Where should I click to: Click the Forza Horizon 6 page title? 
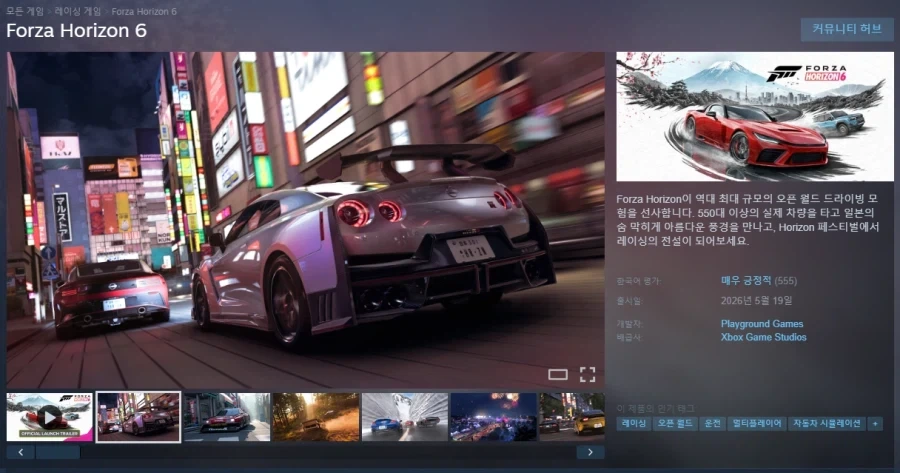click(76, 30)
